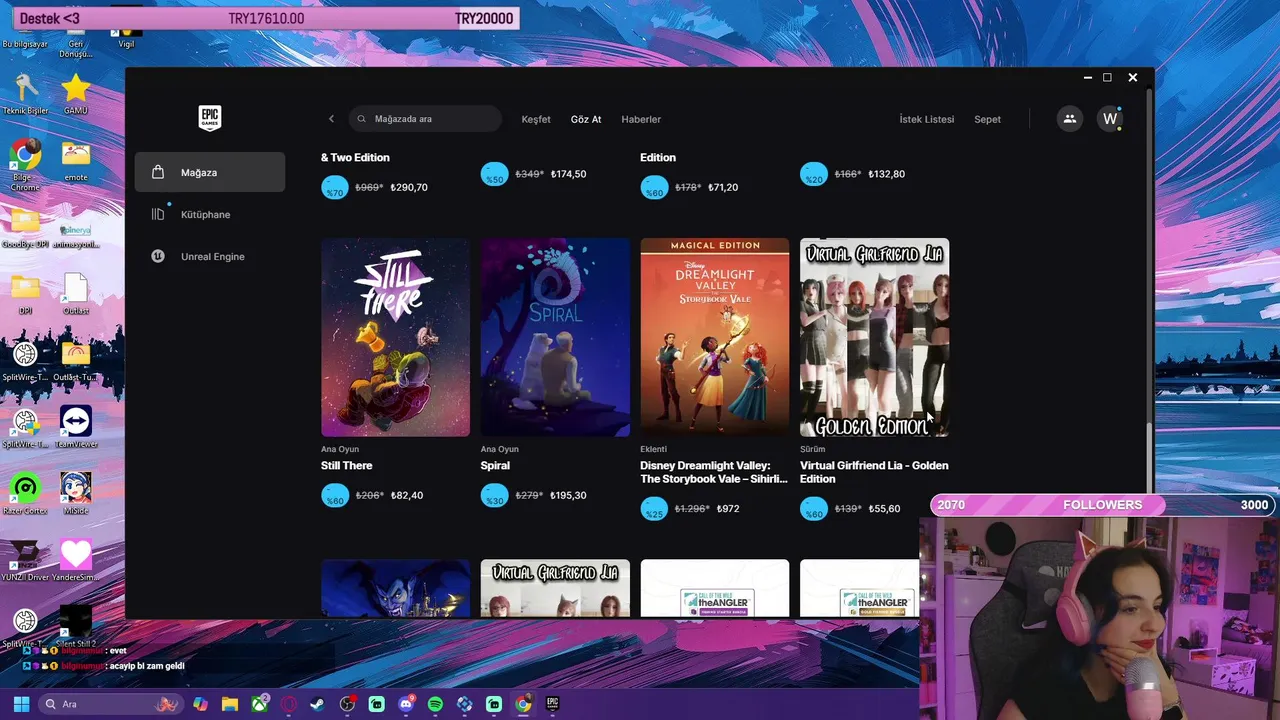1280x720 pixels.
Task: Open Copilot from the taskbar
Action: (201, 704)
